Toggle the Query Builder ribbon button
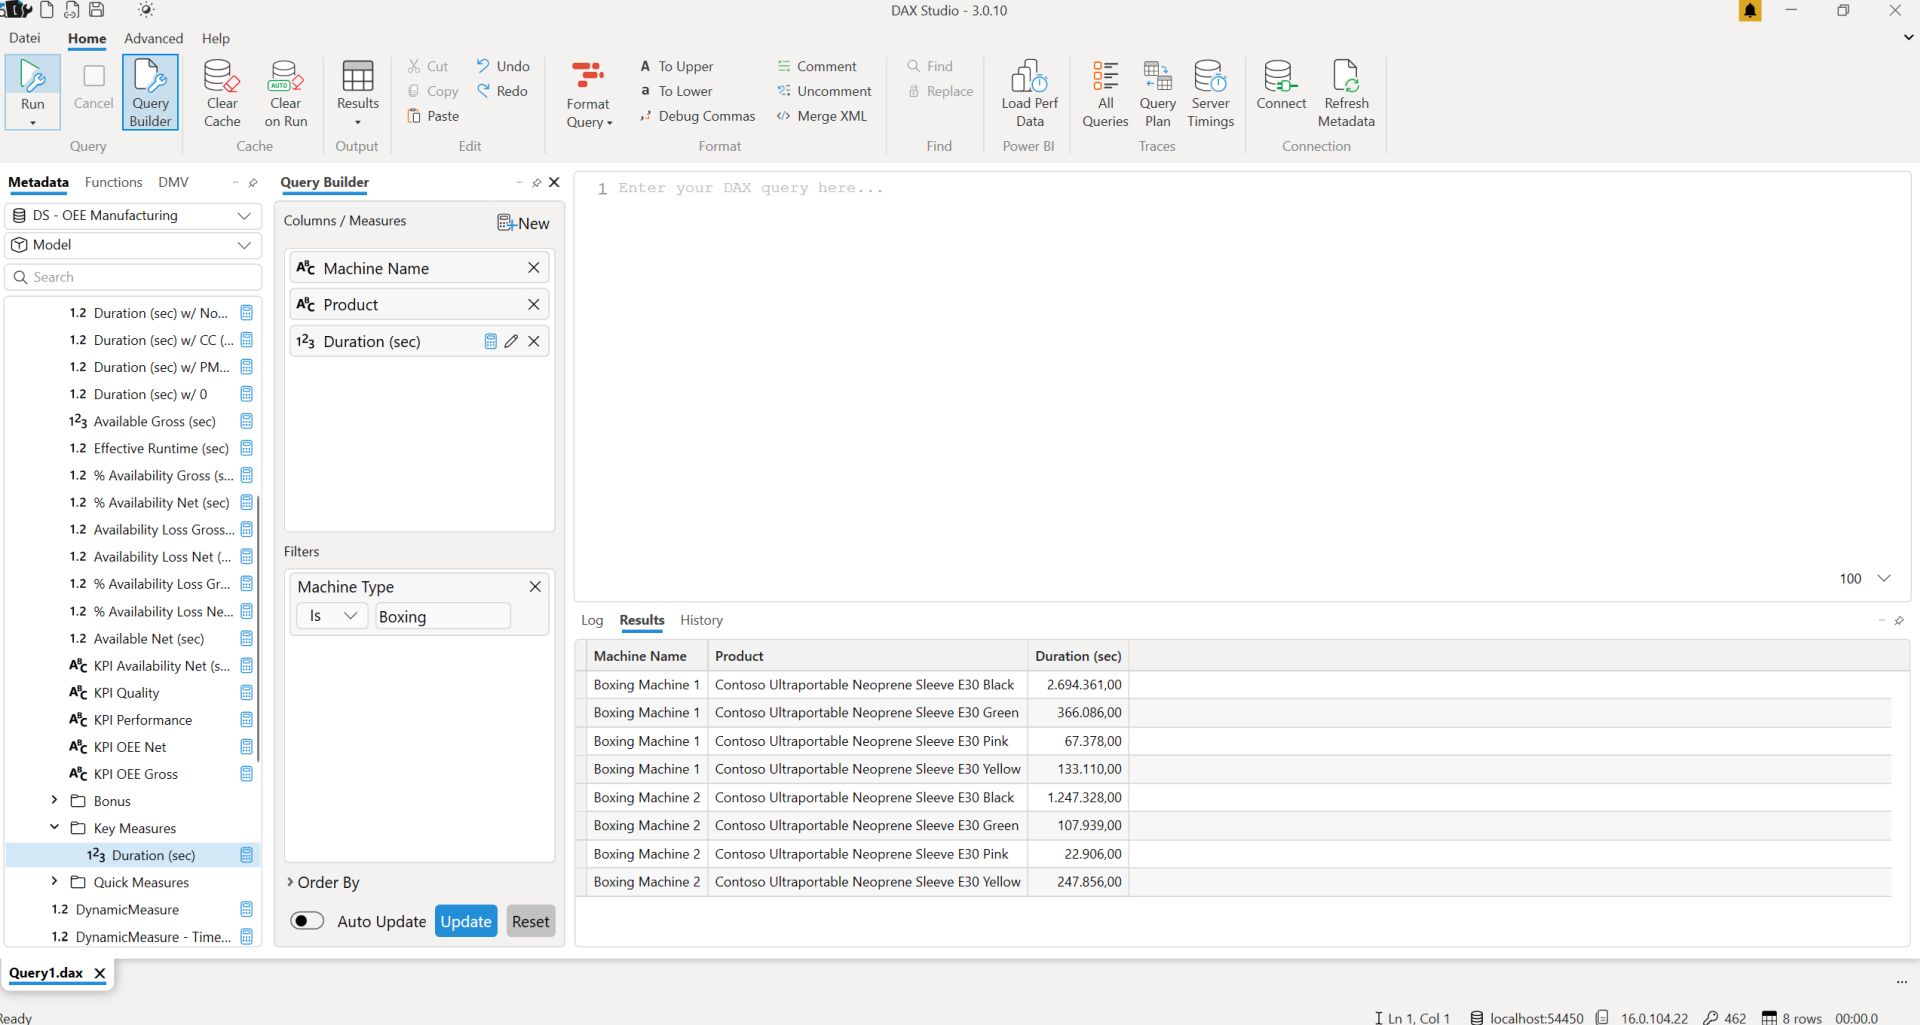Image resolution: width=1920 pixels, height=1025 pixels. click(x=150, y=92)
